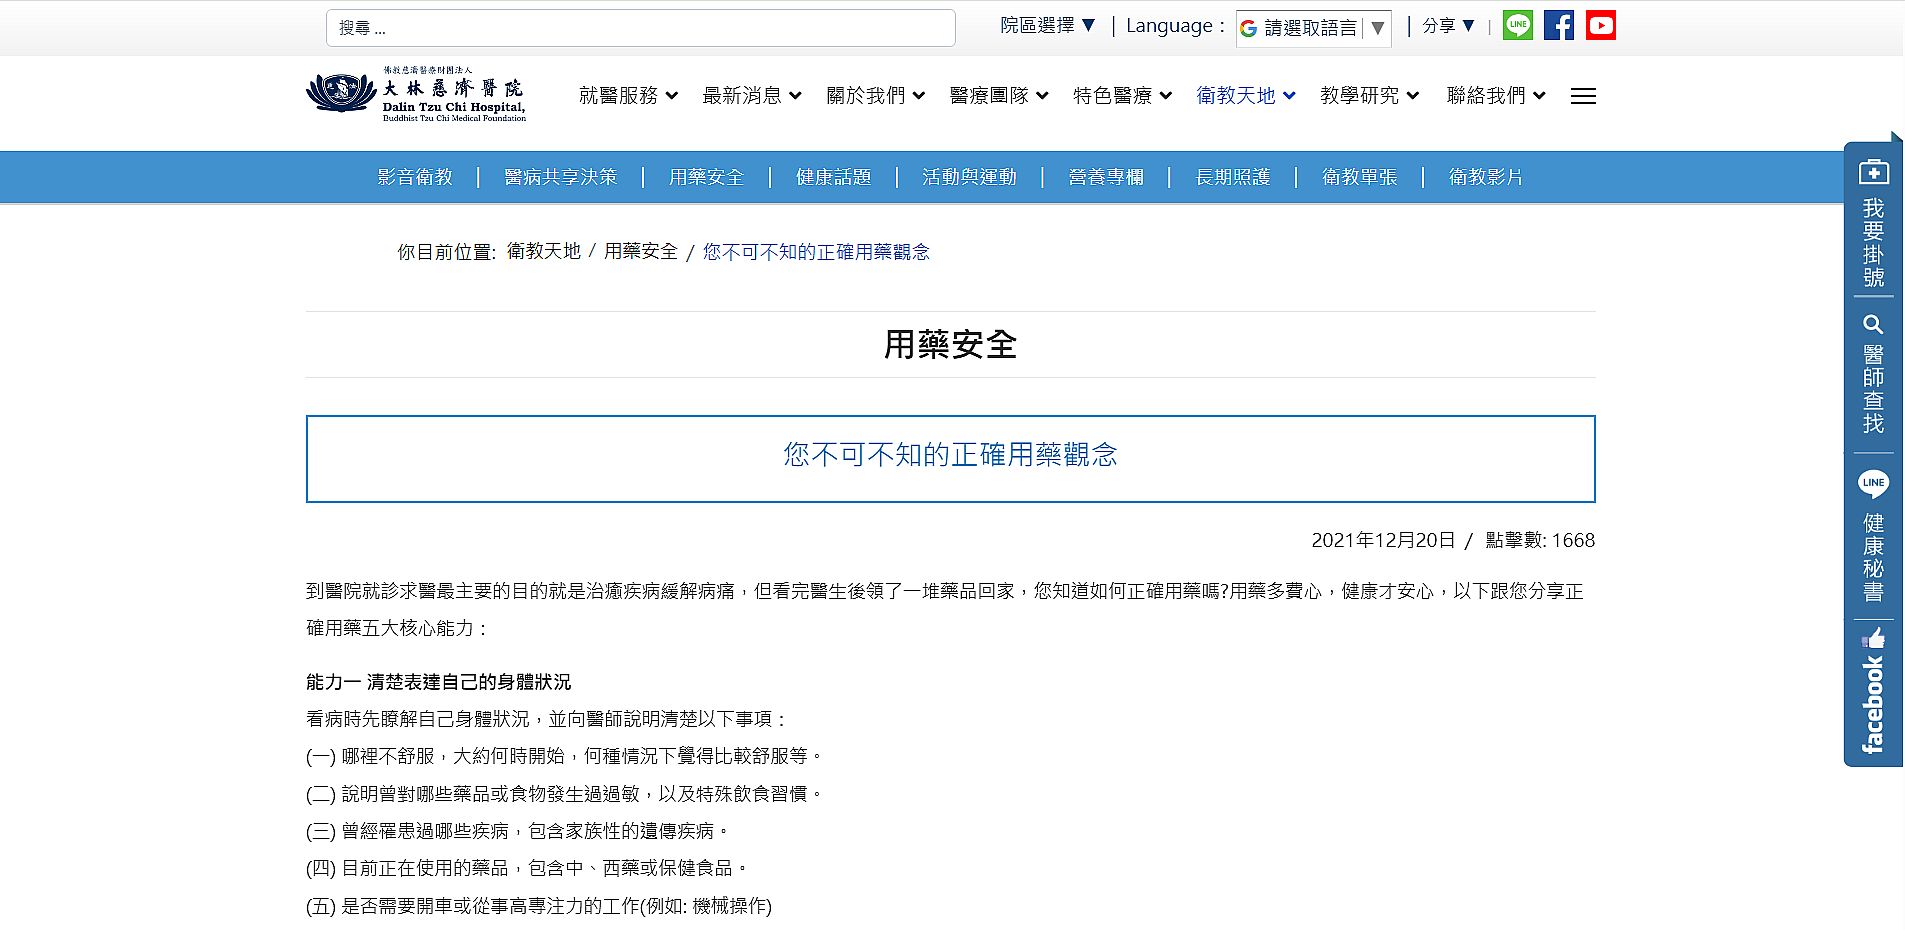Screen dimensions: 1905x930
Task: Switch to the 營養專欄 tab
Action: pyautogui.click(x=1105, y=177)
